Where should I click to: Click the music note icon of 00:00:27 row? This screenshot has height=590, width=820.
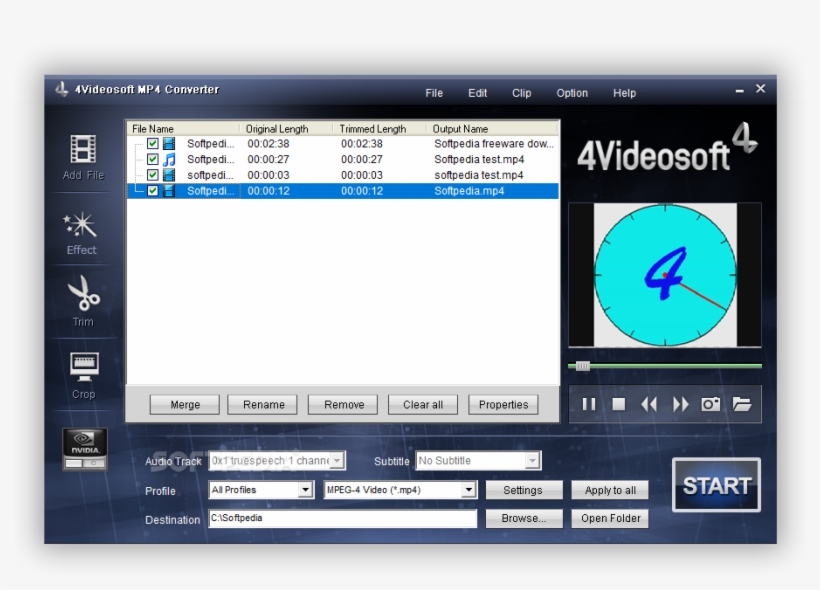(x=168, y=159)
